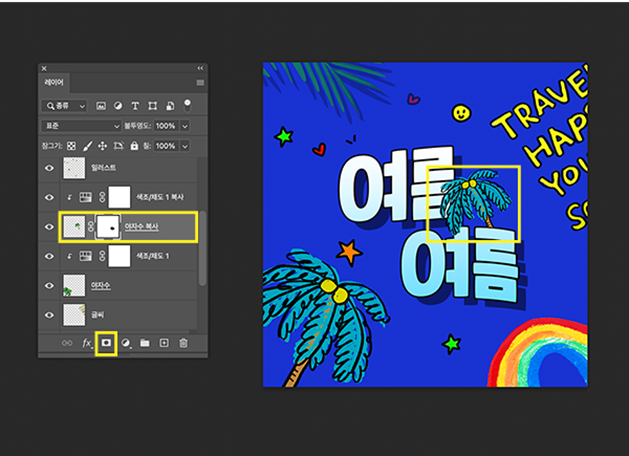Select mask thumbnail of 색조/채도 1
Image resolution: width=629 pixels, height=456 pixels.
pos(119,256)
